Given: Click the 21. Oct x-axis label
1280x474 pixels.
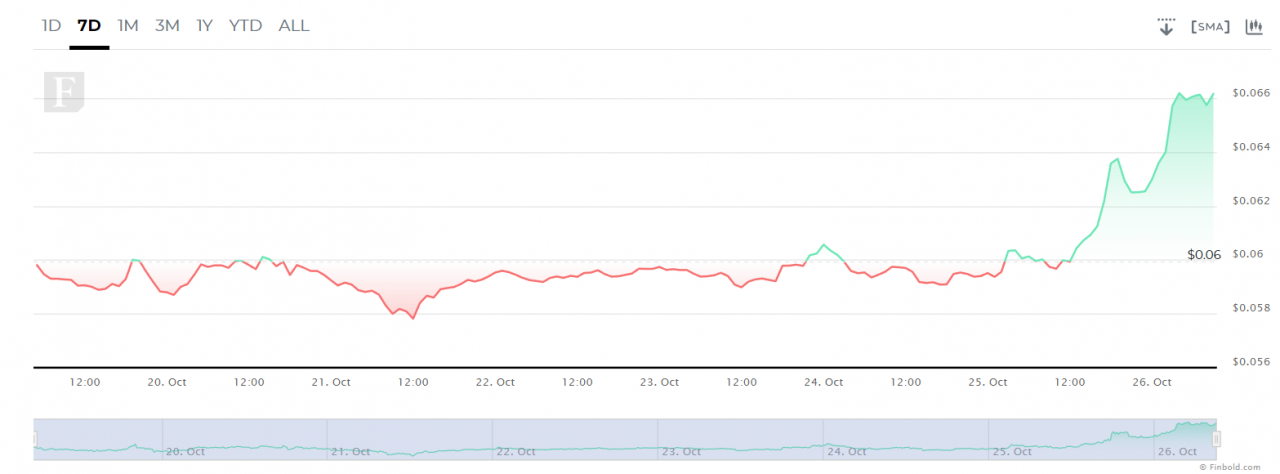Looking at the screenshot, I should pyautogui.click(x=331, y=382).
